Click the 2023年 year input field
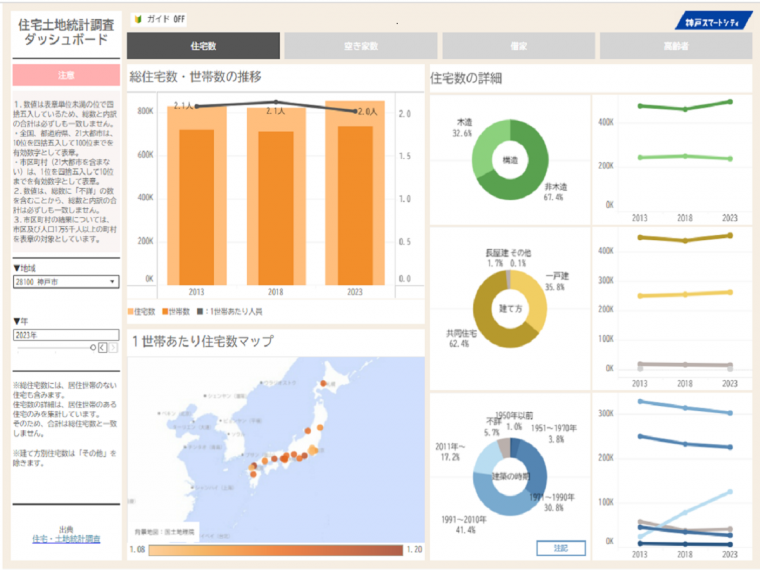 pos(66,335)
